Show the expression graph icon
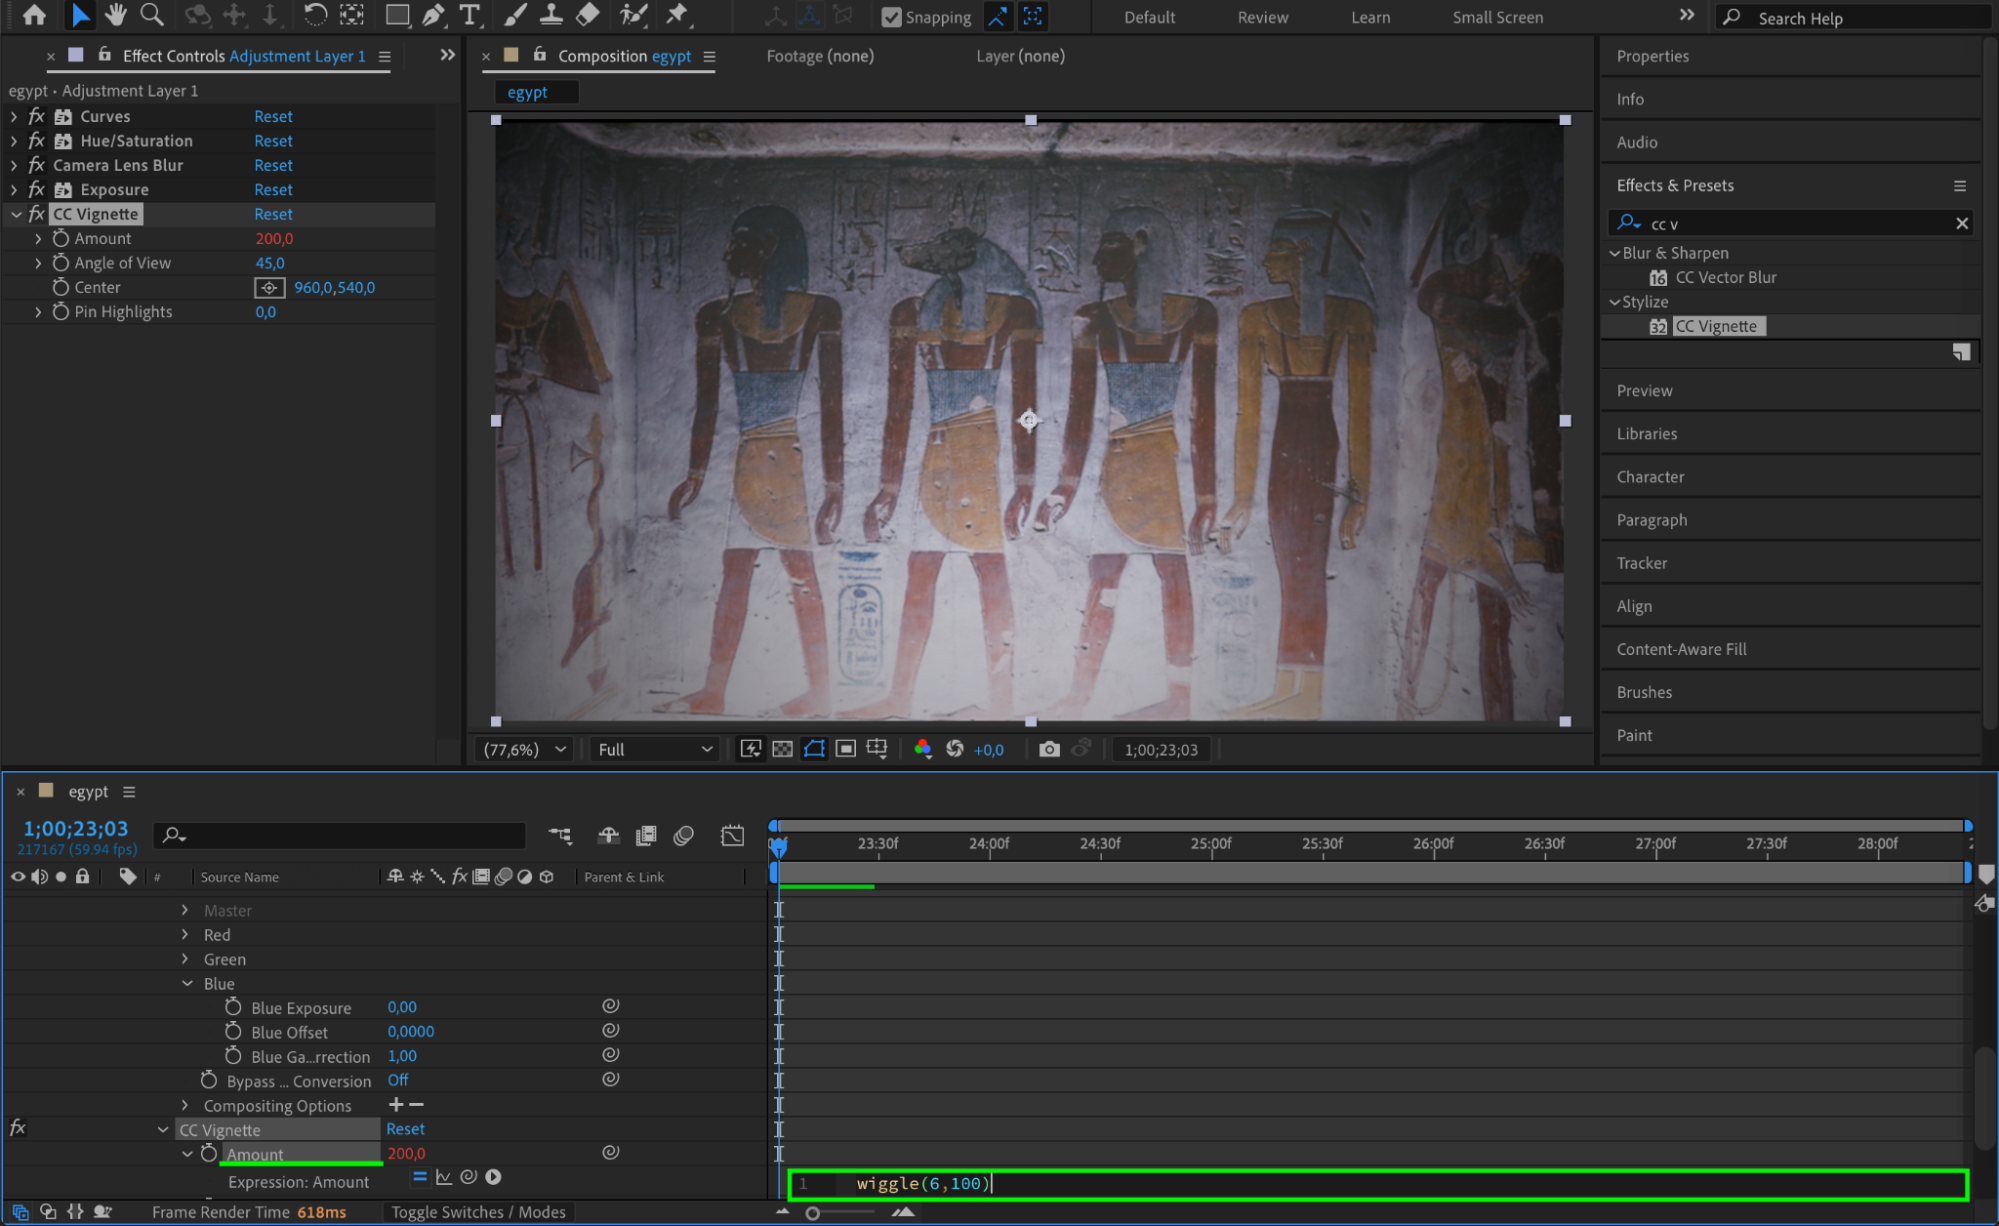 444,1177
